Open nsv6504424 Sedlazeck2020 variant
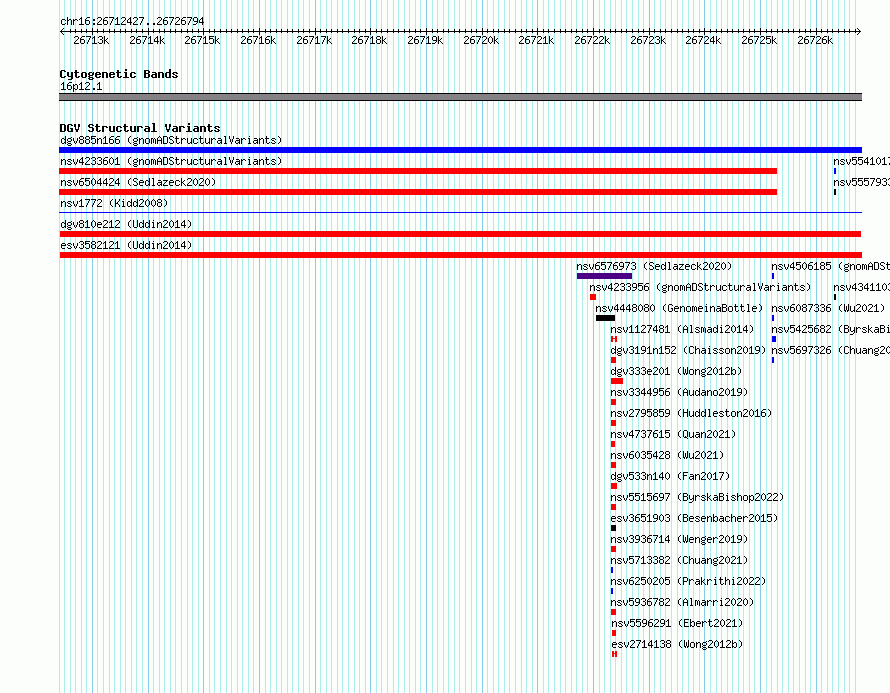890x693 pixels. click(138, 182)
